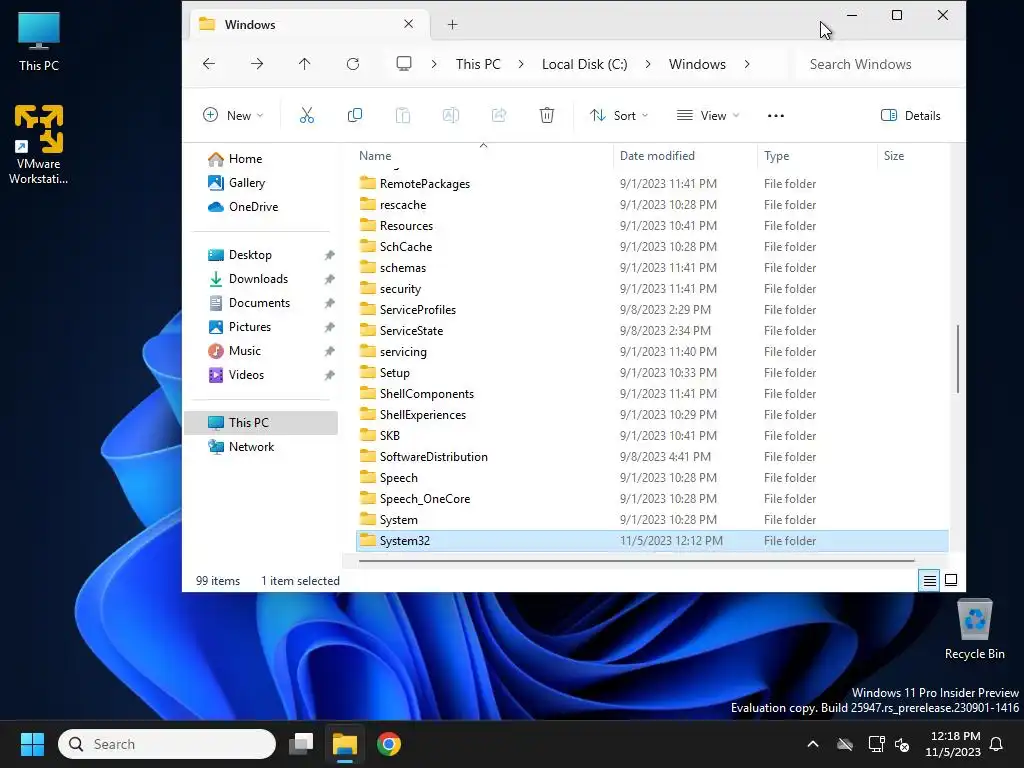Go forward with the right arrow
The image size is (1024, 768).
coord(257,64)
